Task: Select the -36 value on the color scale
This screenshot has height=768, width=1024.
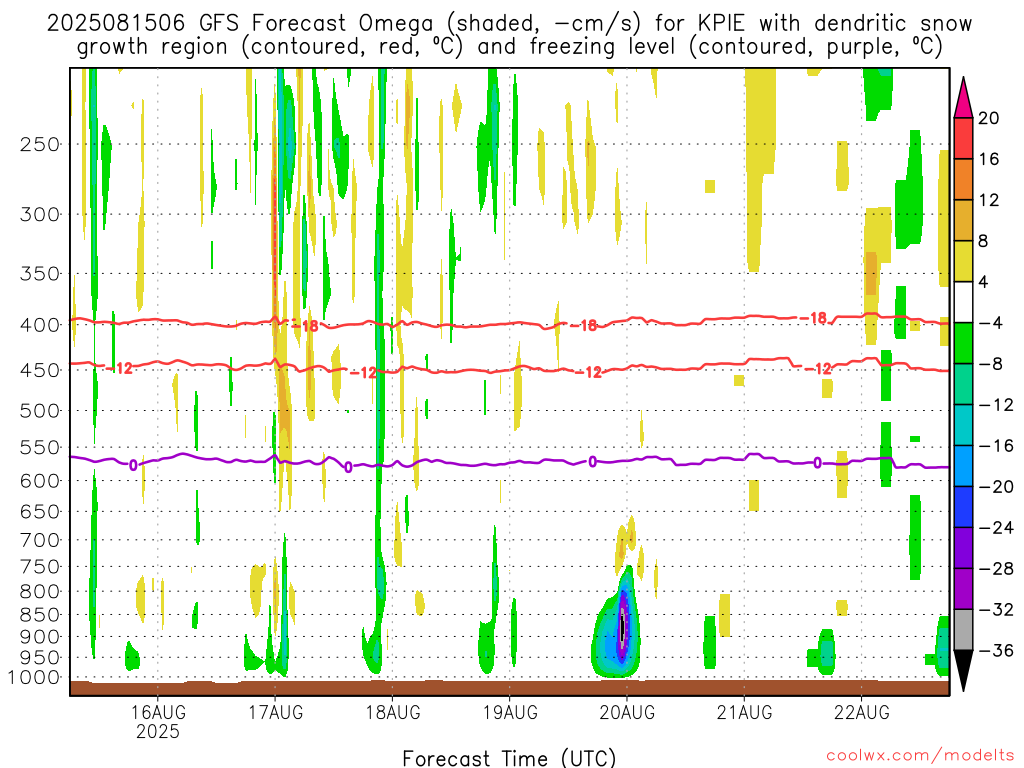Action: (x=996, y=650)
